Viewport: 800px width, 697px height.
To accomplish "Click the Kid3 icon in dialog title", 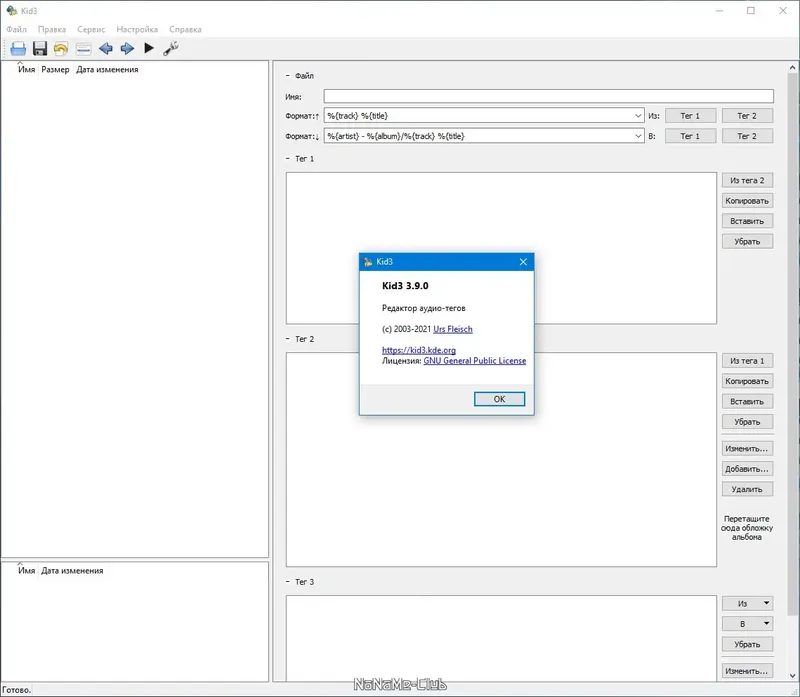I will click(368, 262).
